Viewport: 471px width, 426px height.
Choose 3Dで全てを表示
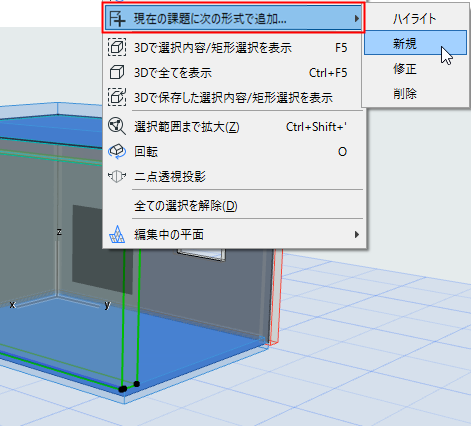coord(233,72)
